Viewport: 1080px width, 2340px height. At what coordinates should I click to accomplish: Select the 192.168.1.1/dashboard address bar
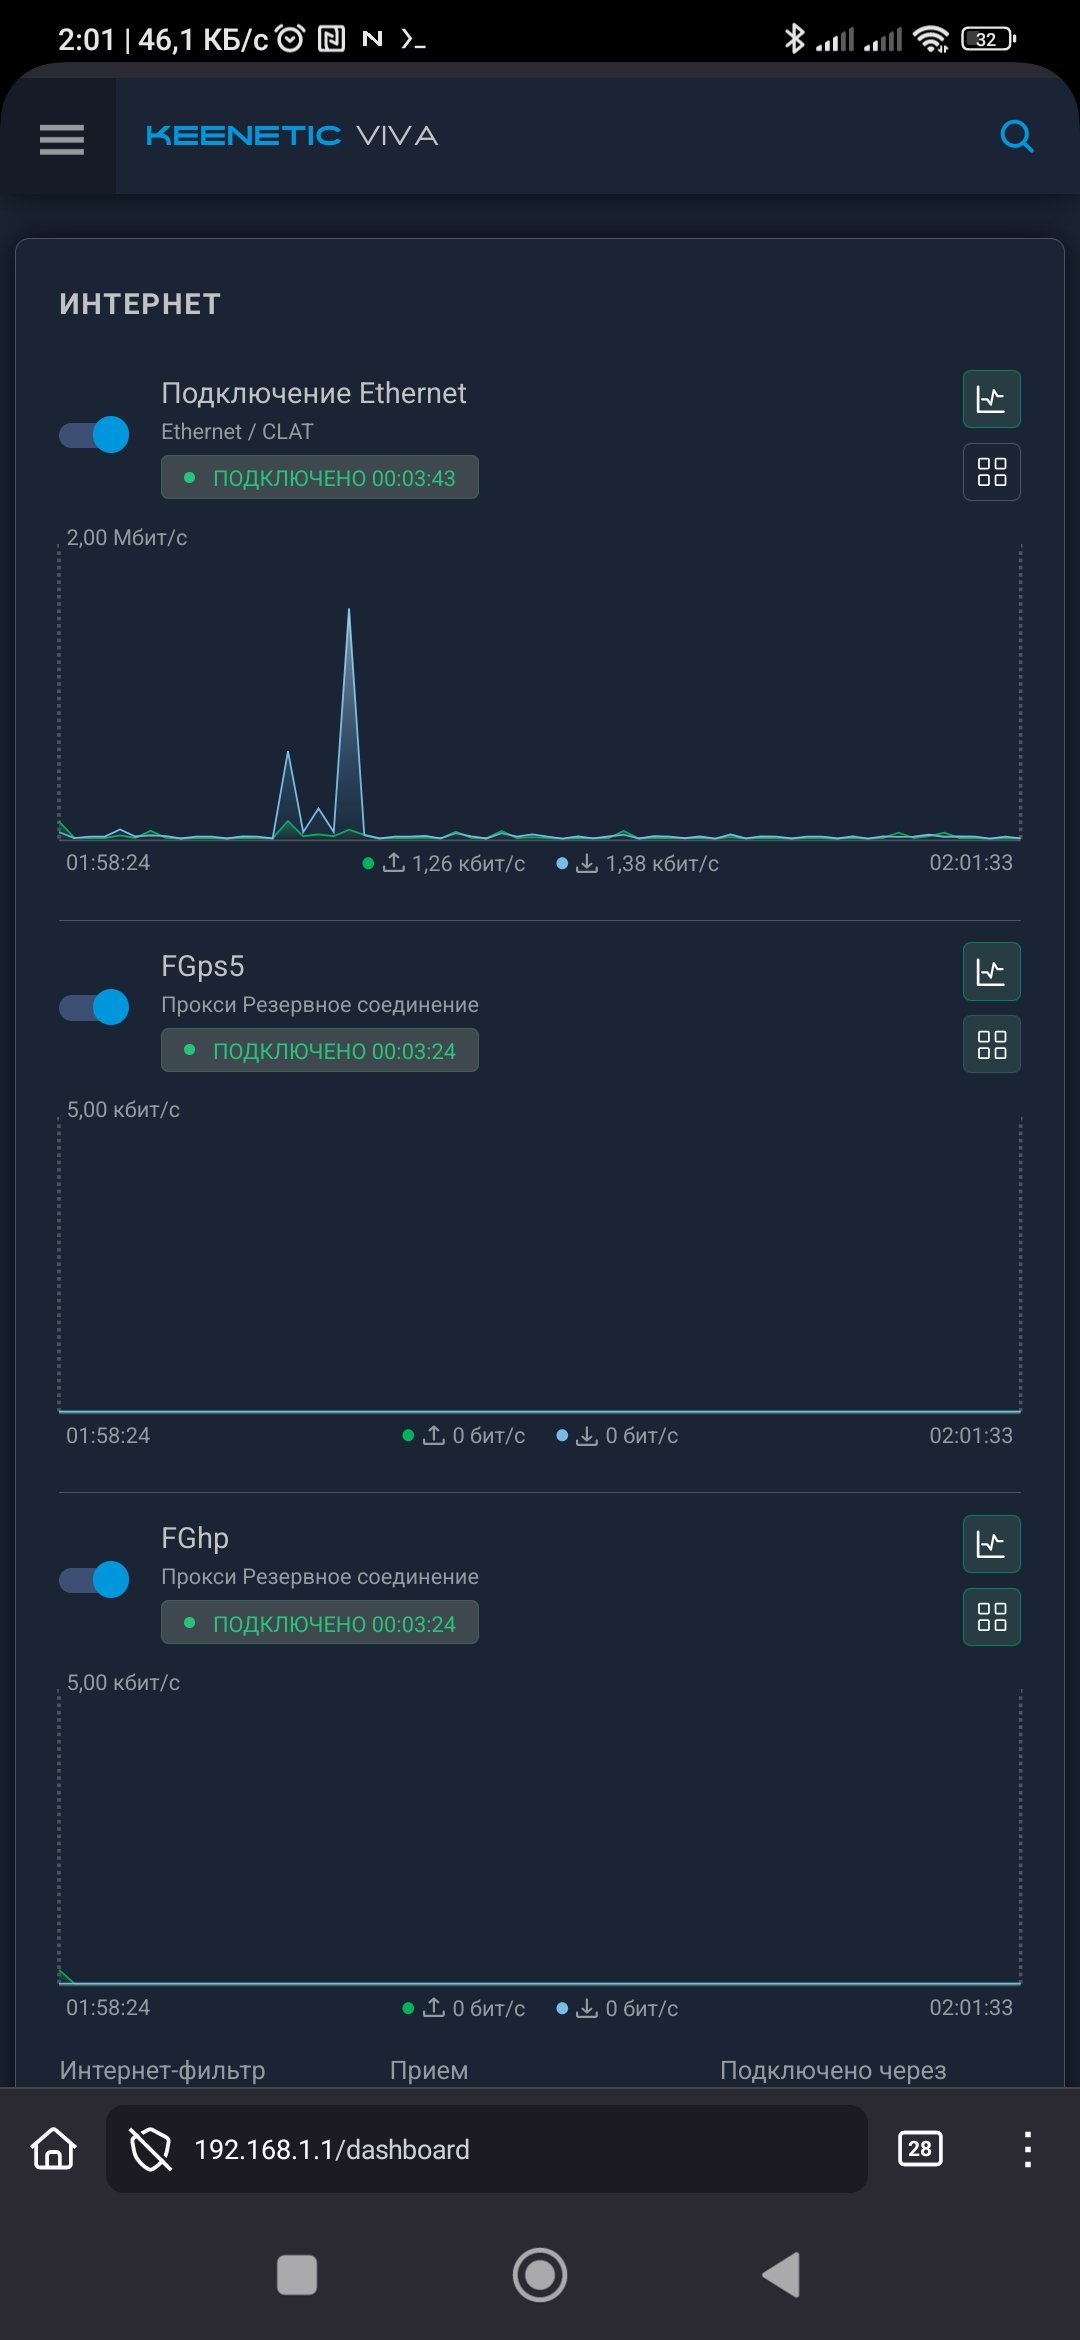487,2149
